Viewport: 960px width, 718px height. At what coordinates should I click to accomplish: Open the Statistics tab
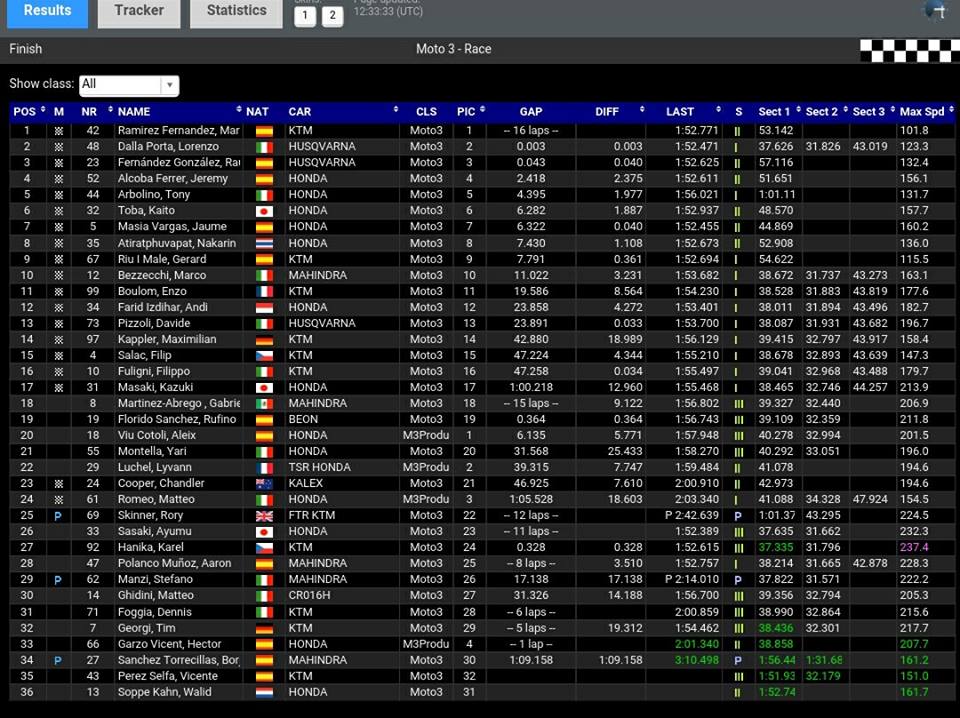point(236,11)
